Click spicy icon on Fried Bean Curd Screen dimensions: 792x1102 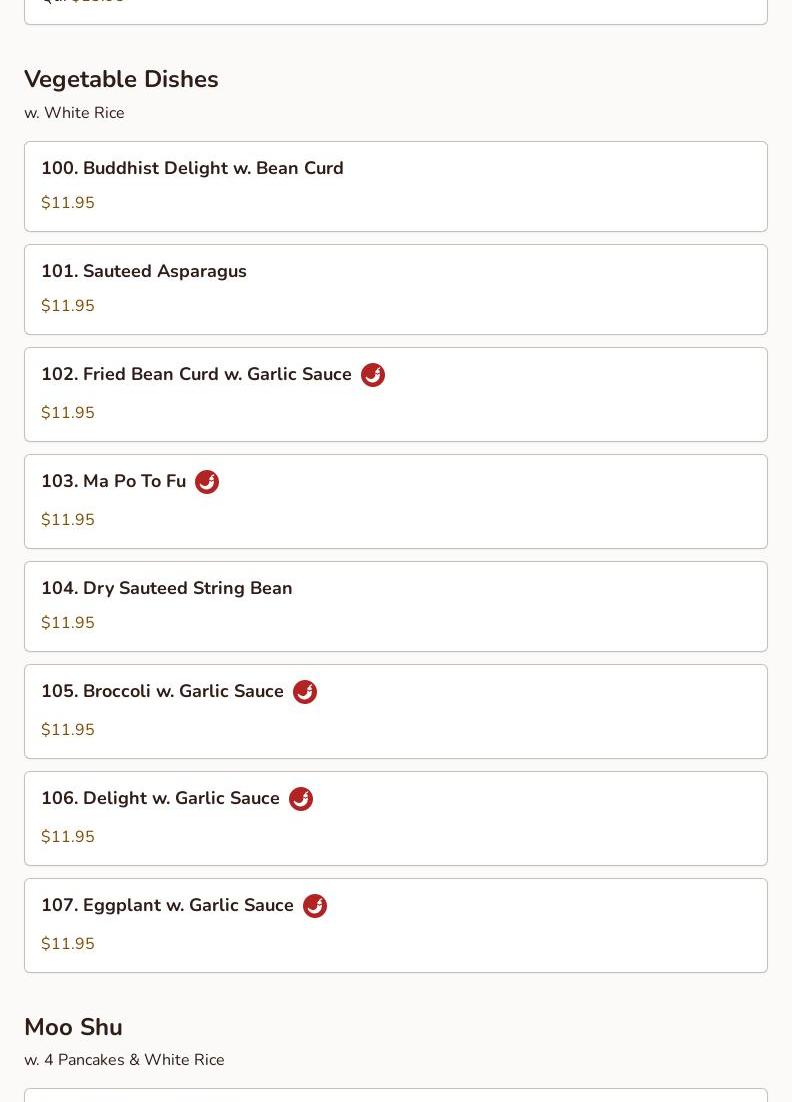point(373,375)
